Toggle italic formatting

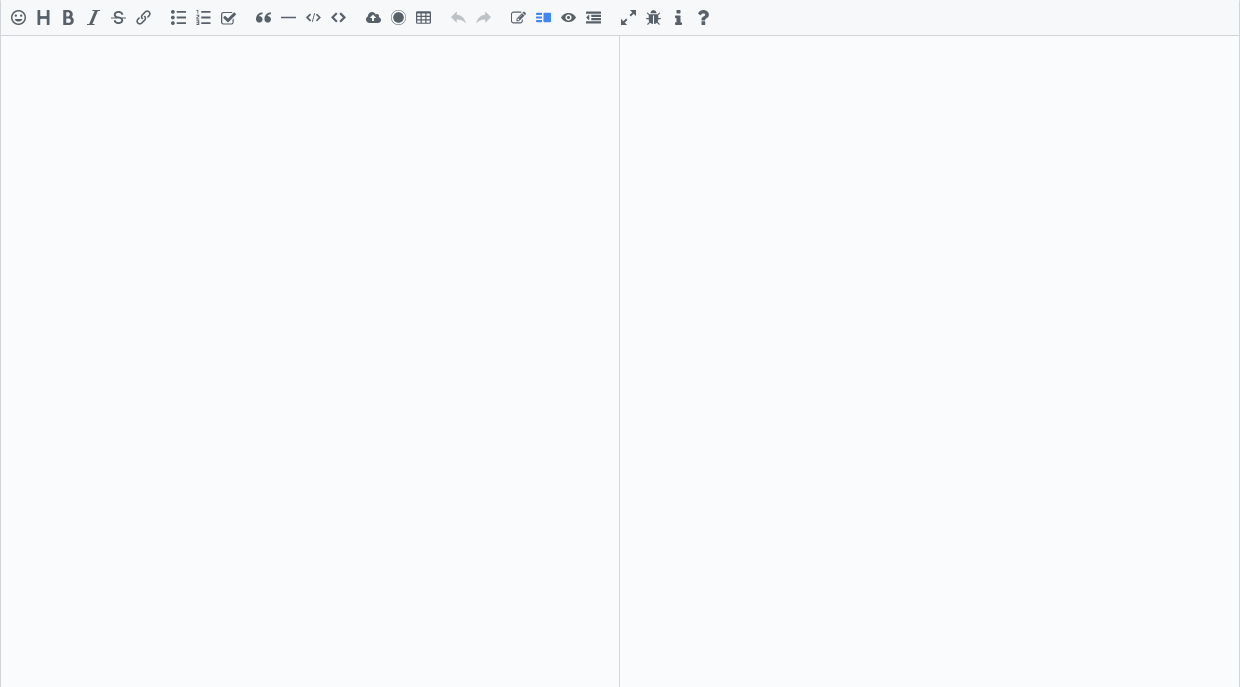point(93,17)
